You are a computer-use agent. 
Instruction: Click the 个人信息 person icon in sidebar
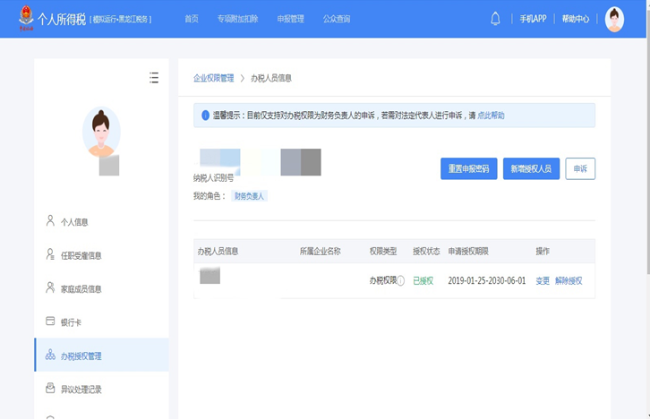point(50,221)
